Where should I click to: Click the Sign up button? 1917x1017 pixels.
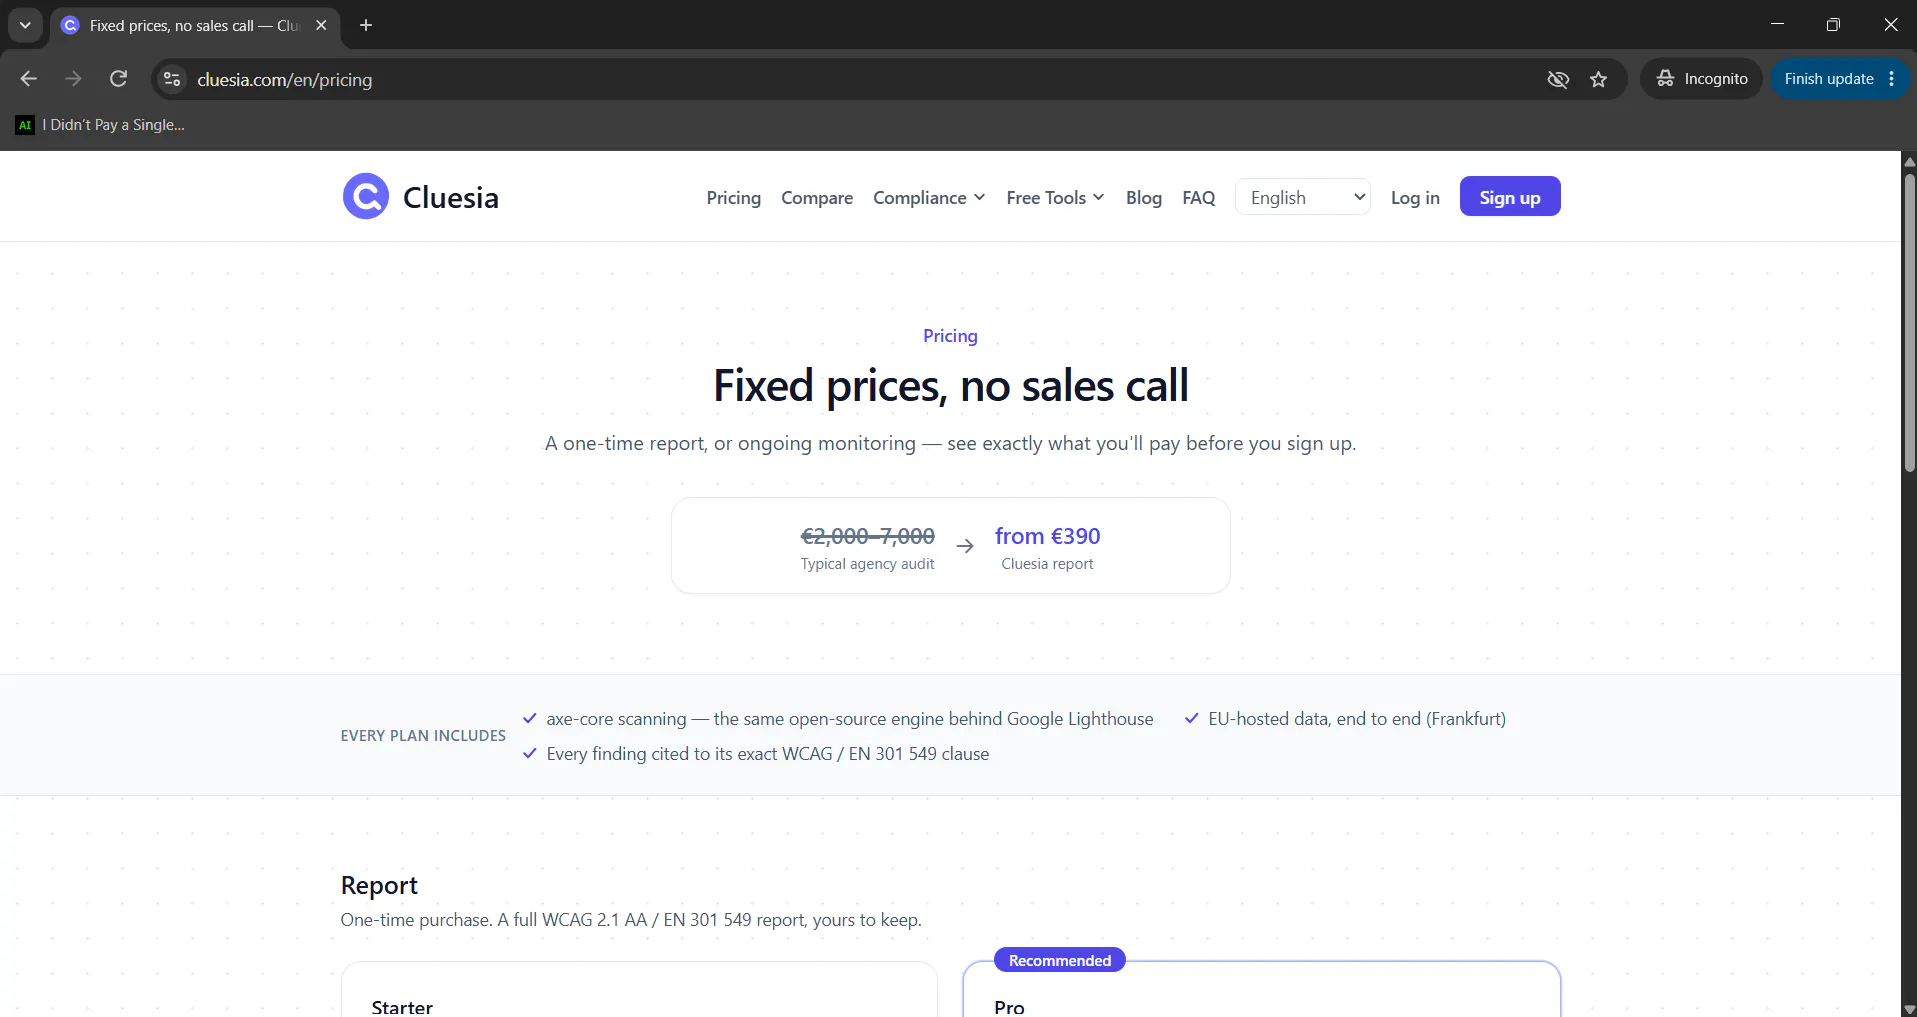[x=1510, y=197]
